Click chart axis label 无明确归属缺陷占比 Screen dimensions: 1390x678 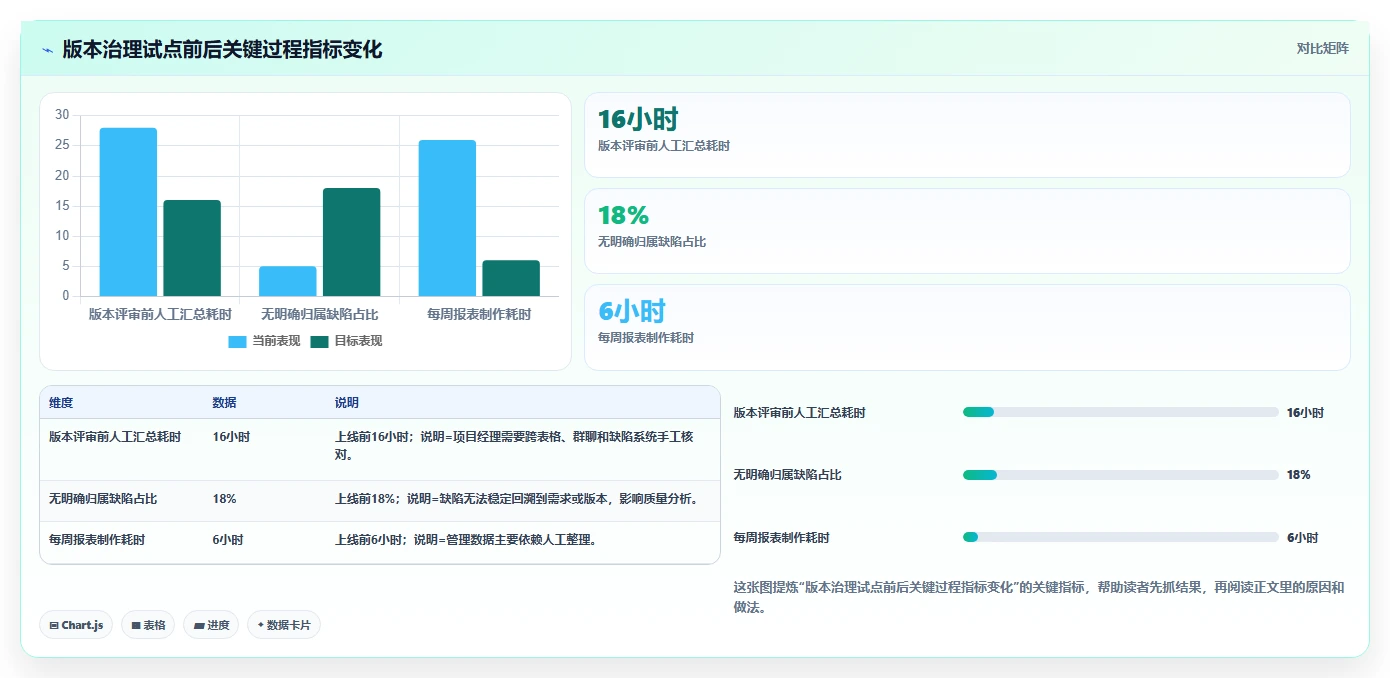319,314
